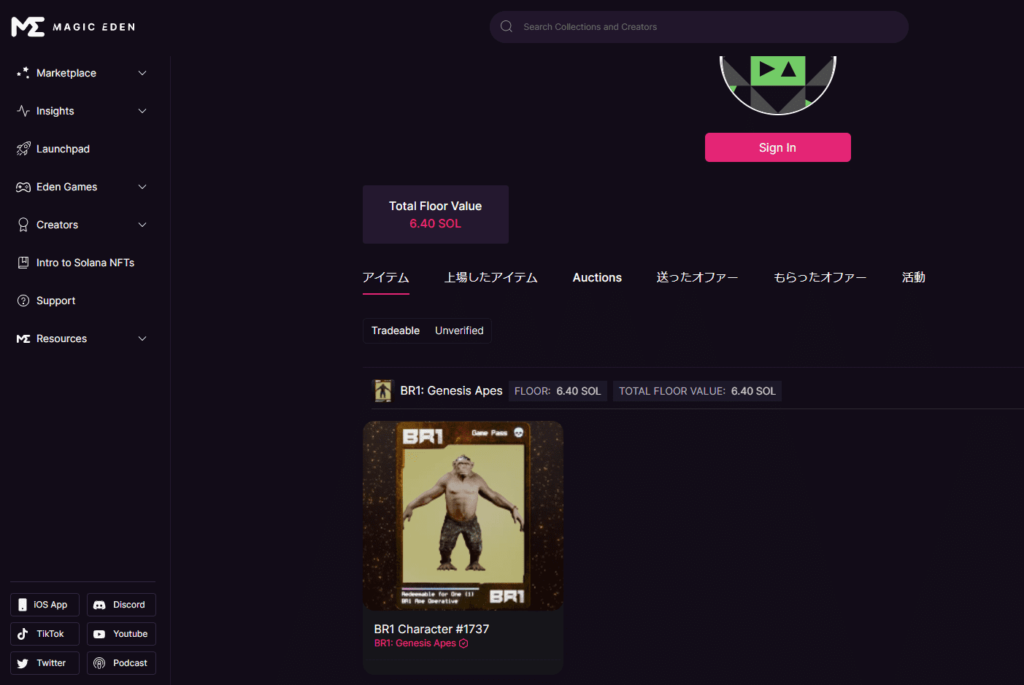This screenshot has width=1024, height=685.
Task: Click the pink BR1: Genesis Apes link
Action: tap(415, 643)
